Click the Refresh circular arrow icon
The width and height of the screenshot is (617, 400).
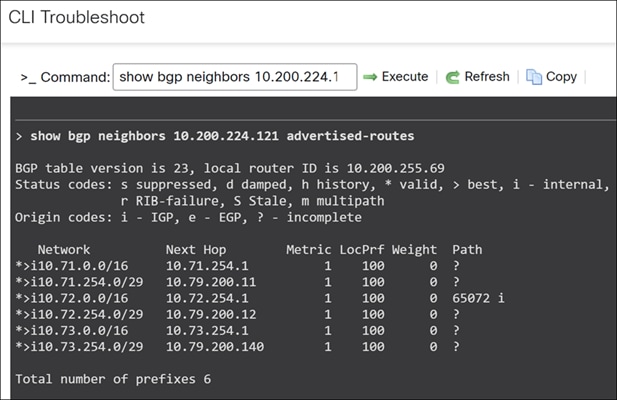pos(453,77)
